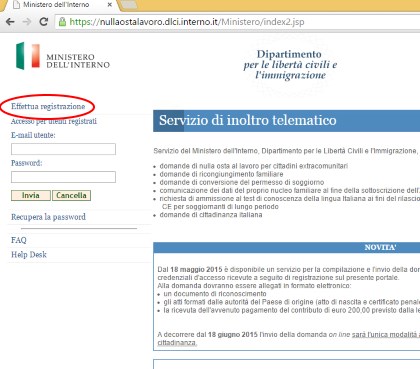Click the address bar URL

tap(187, 22)
